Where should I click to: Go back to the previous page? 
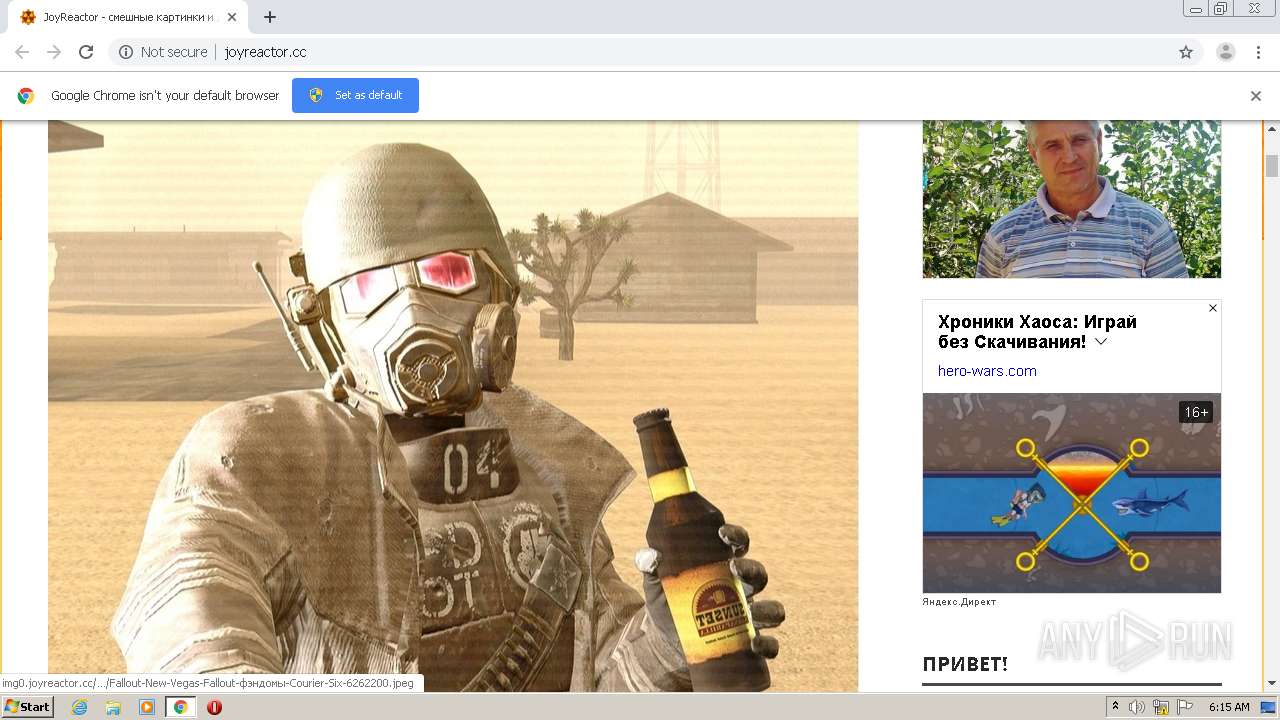(x=22, y=52)
